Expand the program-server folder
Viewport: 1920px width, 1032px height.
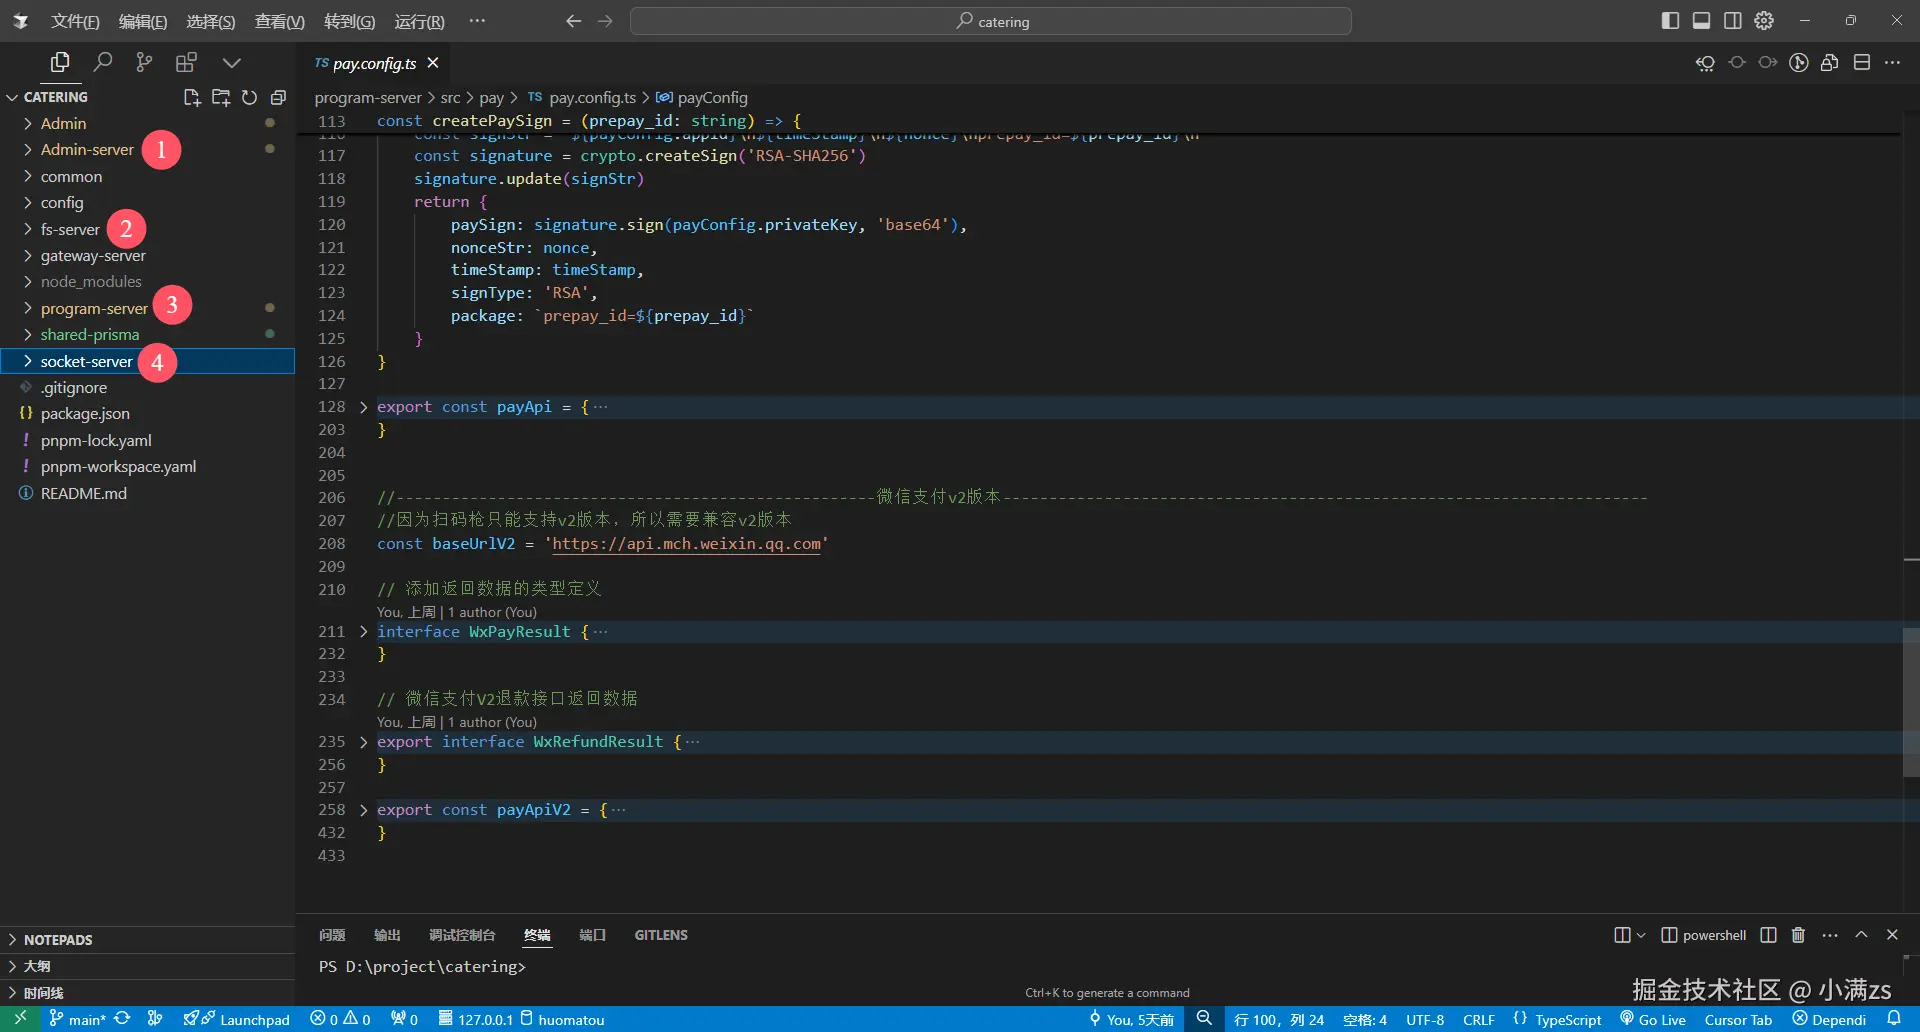coord(93,308)
